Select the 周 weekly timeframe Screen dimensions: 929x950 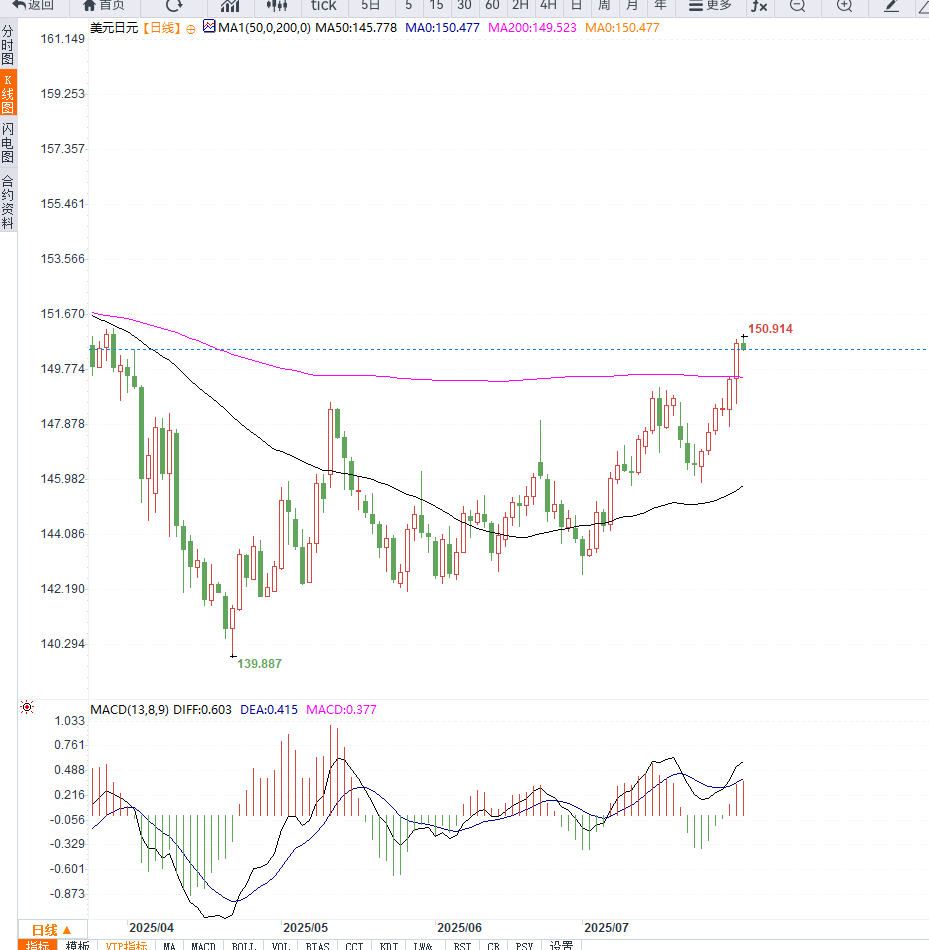pyautogui.click(x=604, y=5)
